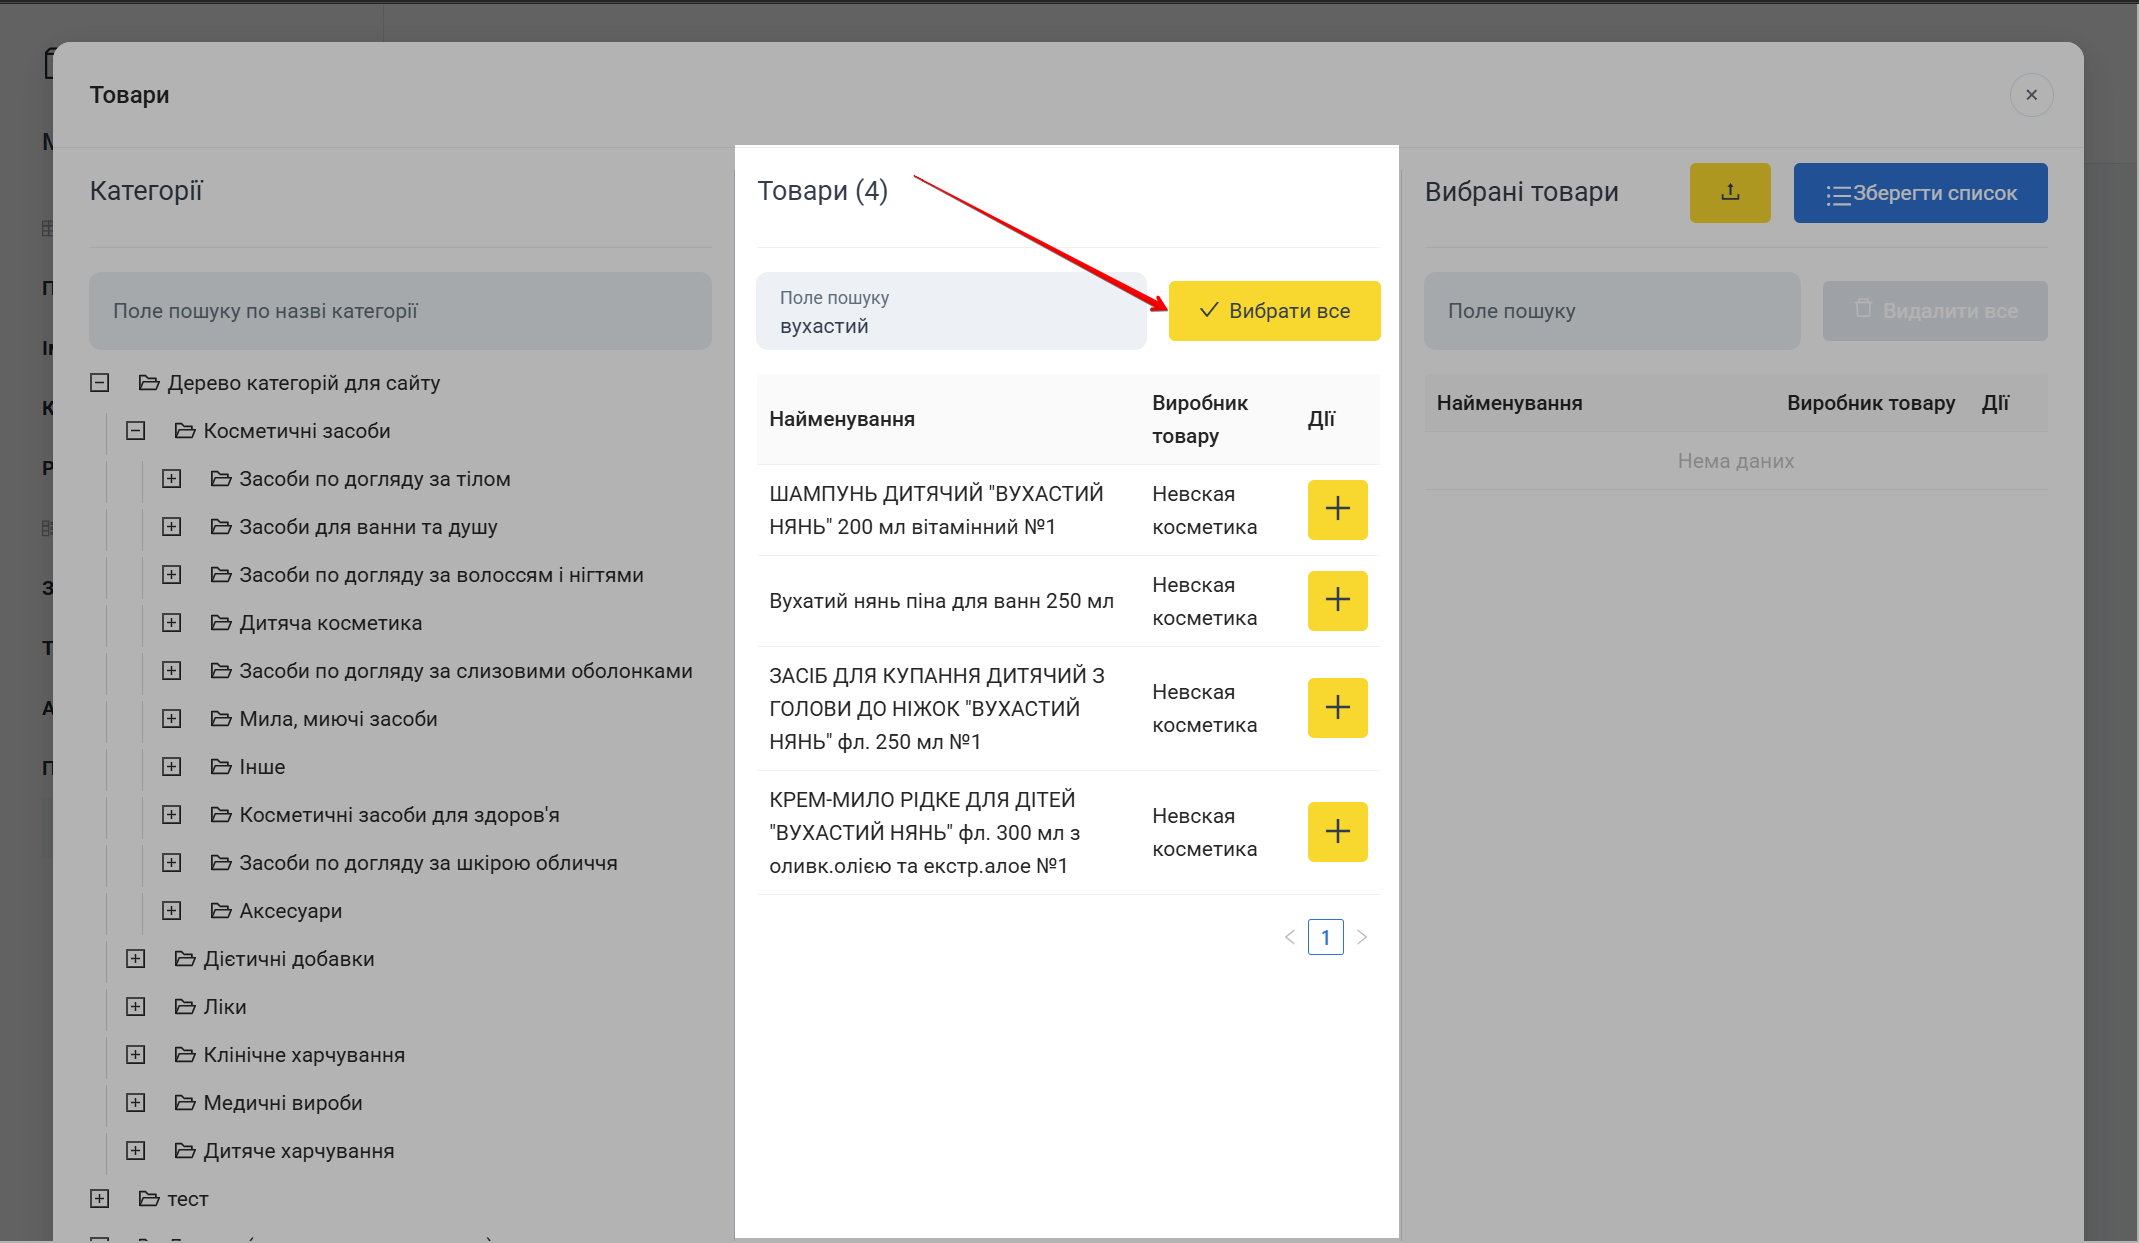Add КРЕМ-МИЛО РІДКЕ product plus icon
The height and width of the screenshot is (1243, 2139).
[1337, 831]
